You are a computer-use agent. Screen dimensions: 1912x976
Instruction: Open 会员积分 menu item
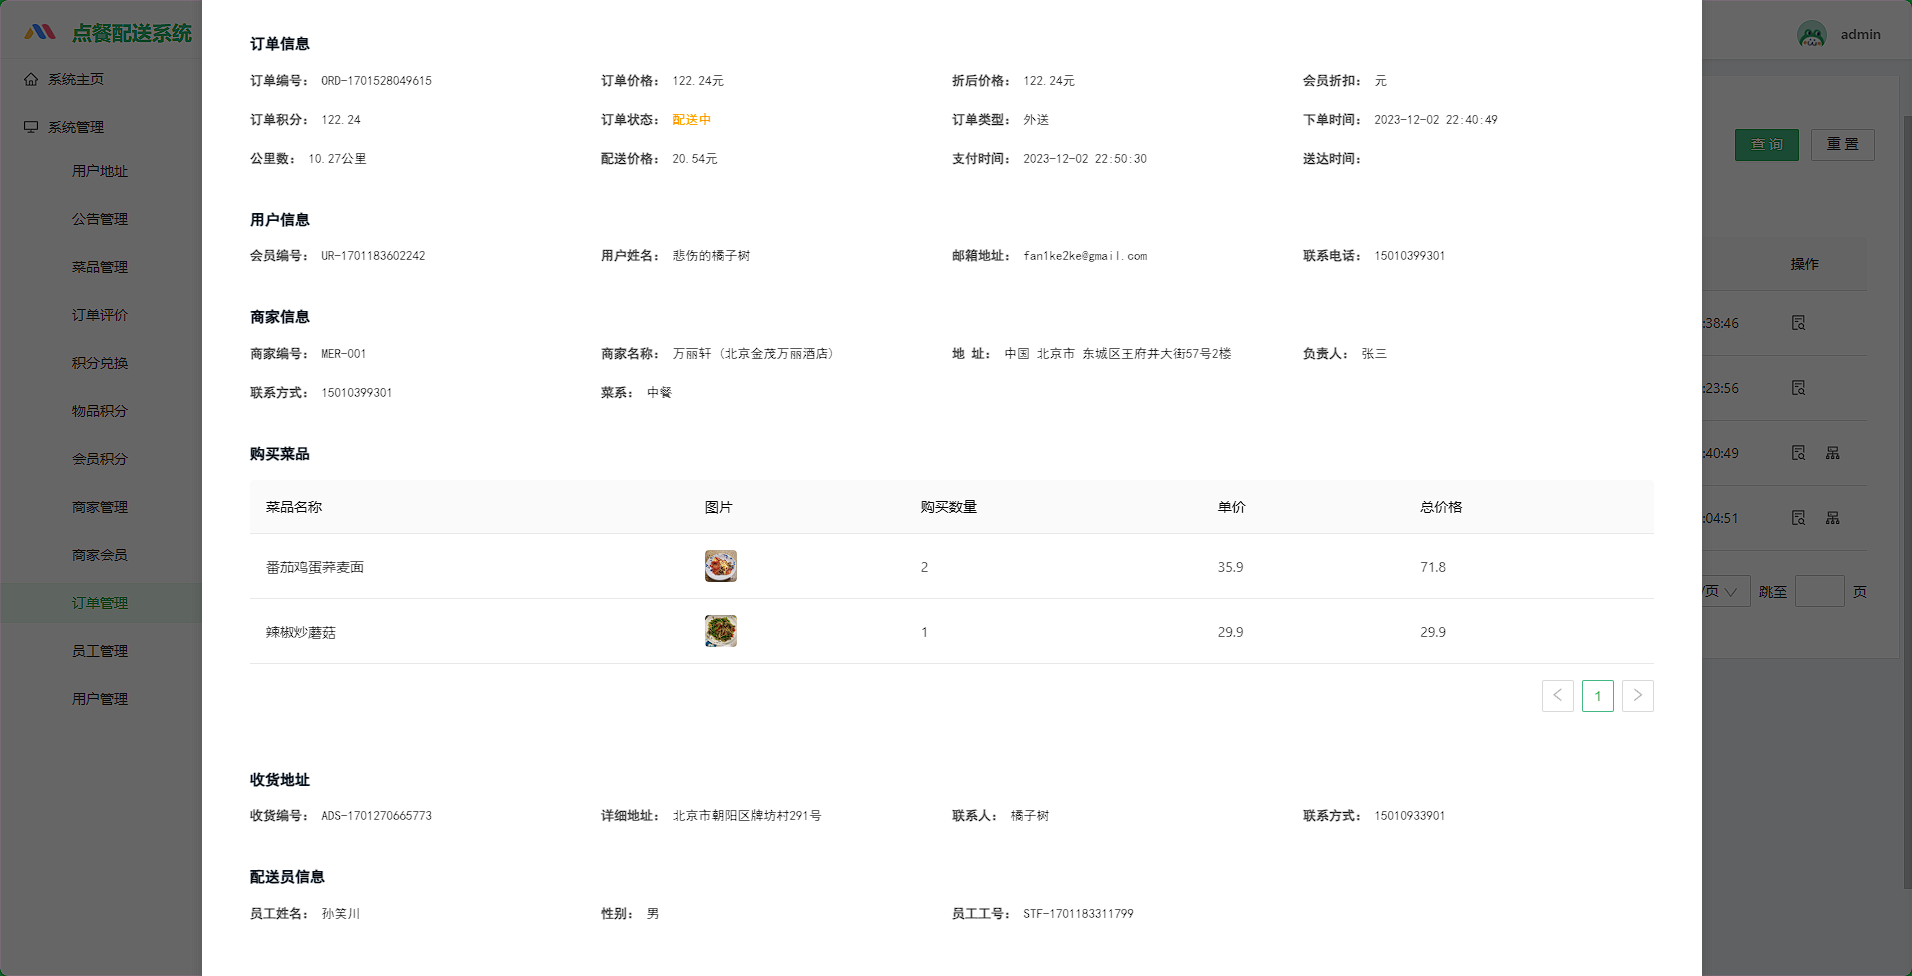(x=101, y=459)
